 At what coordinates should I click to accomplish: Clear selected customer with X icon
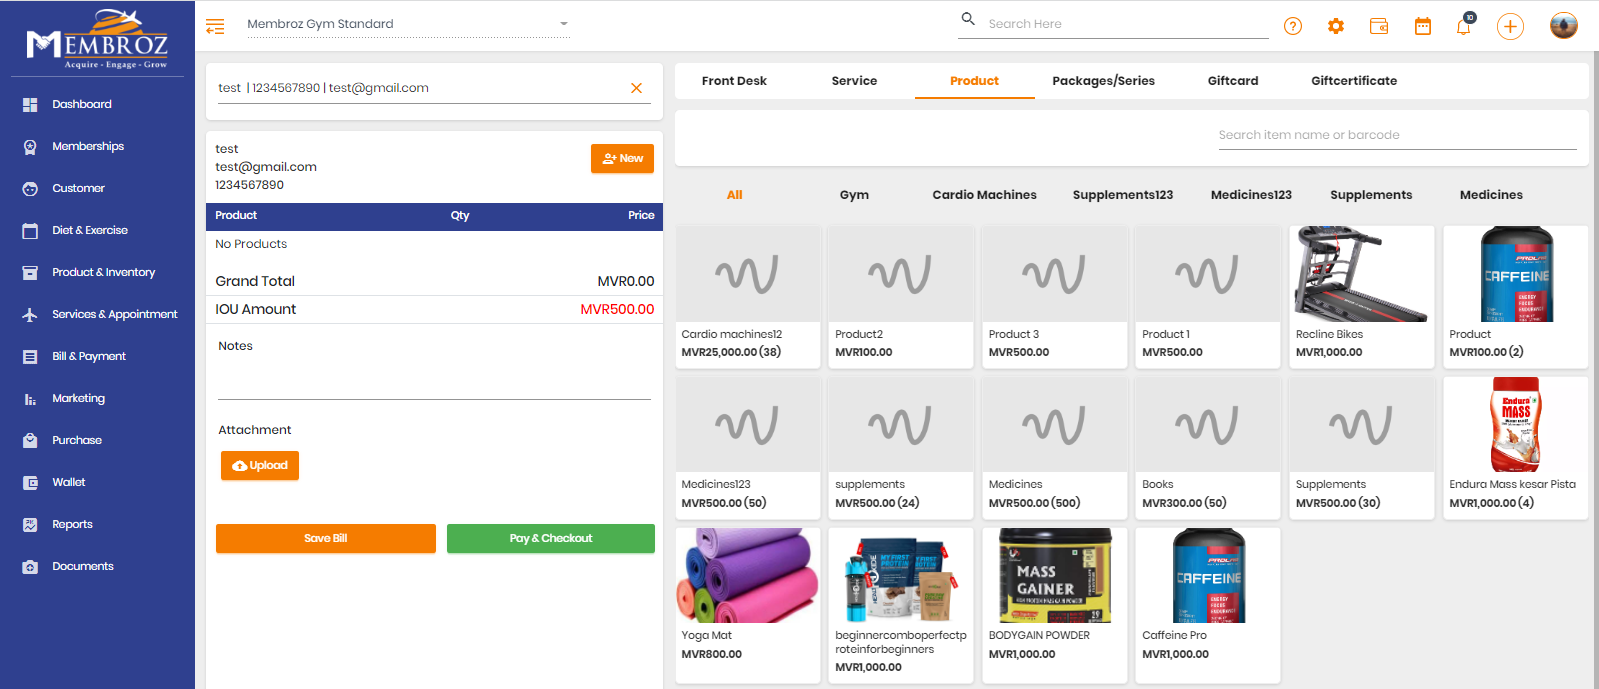(x=636, y=88)
